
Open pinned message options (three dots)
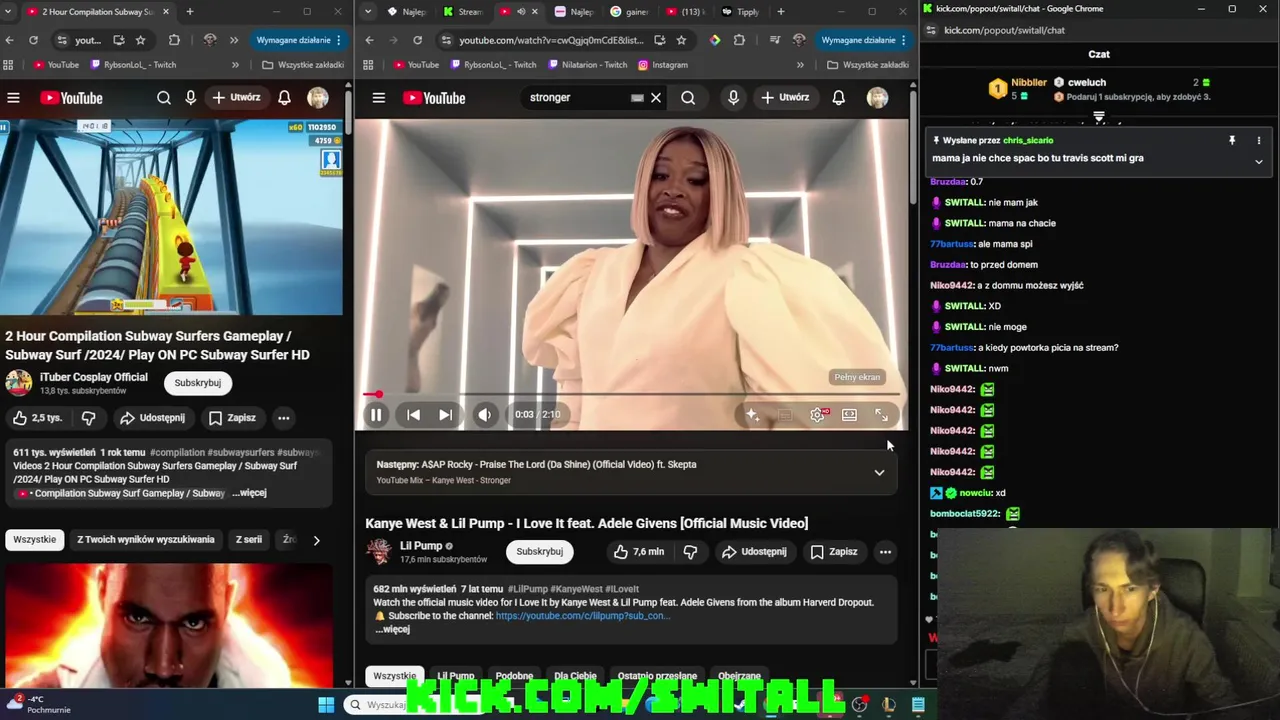point(1259,141)
